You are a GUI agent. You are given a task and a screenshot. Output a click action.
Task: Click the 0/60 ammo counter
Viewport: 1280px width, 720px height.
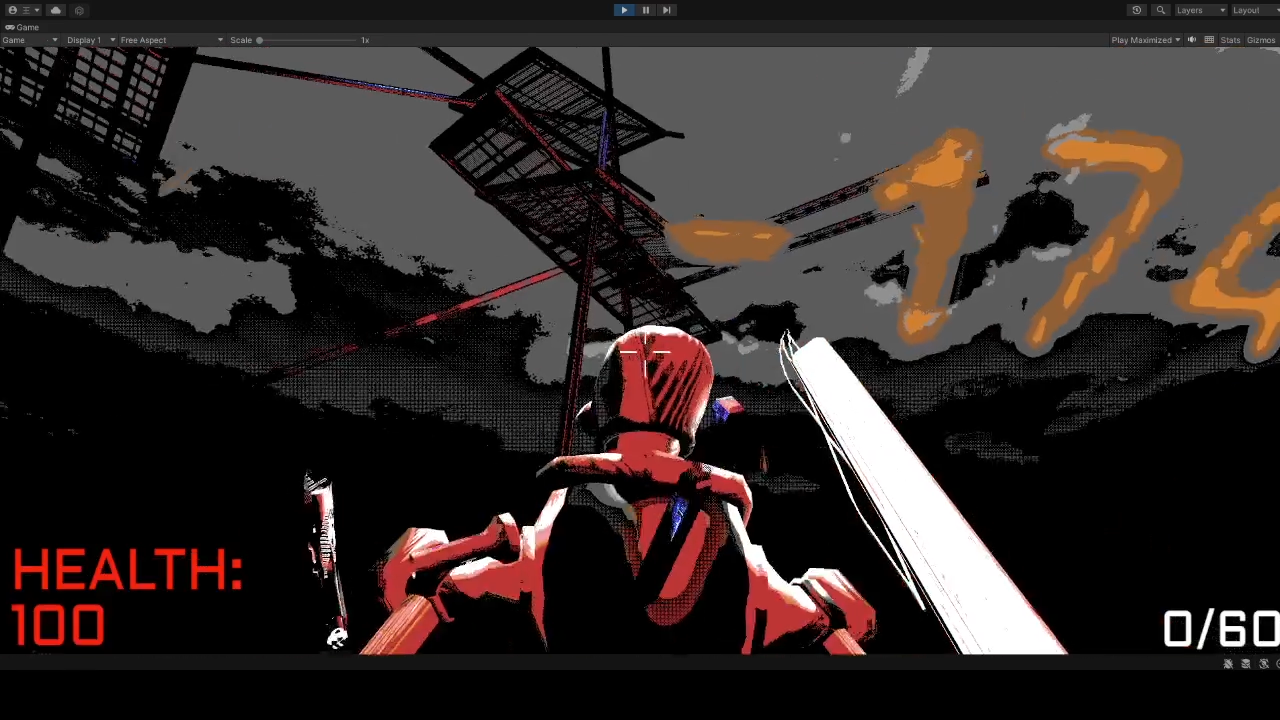pos(1221,630)
